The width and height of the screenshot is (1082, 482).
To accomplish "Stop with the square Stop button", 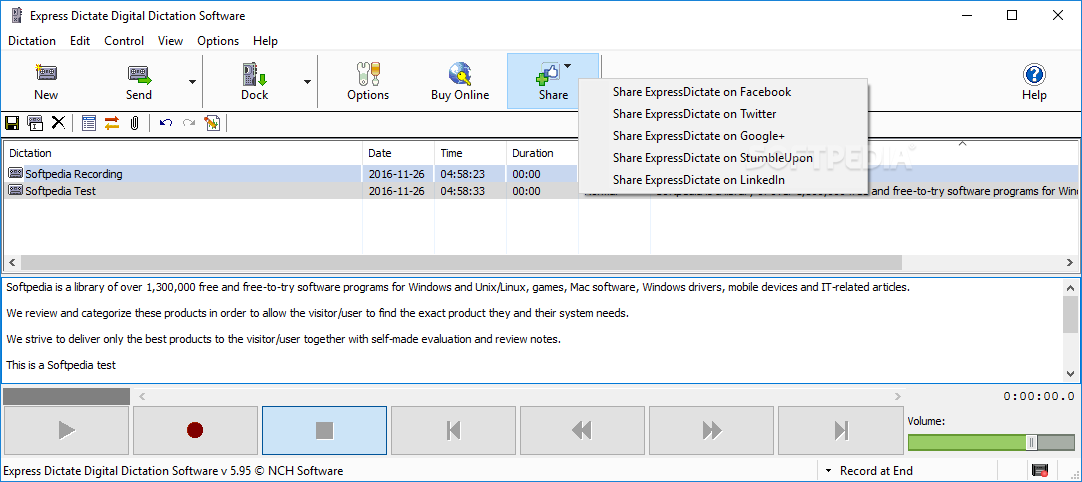I will click(324, 431).
